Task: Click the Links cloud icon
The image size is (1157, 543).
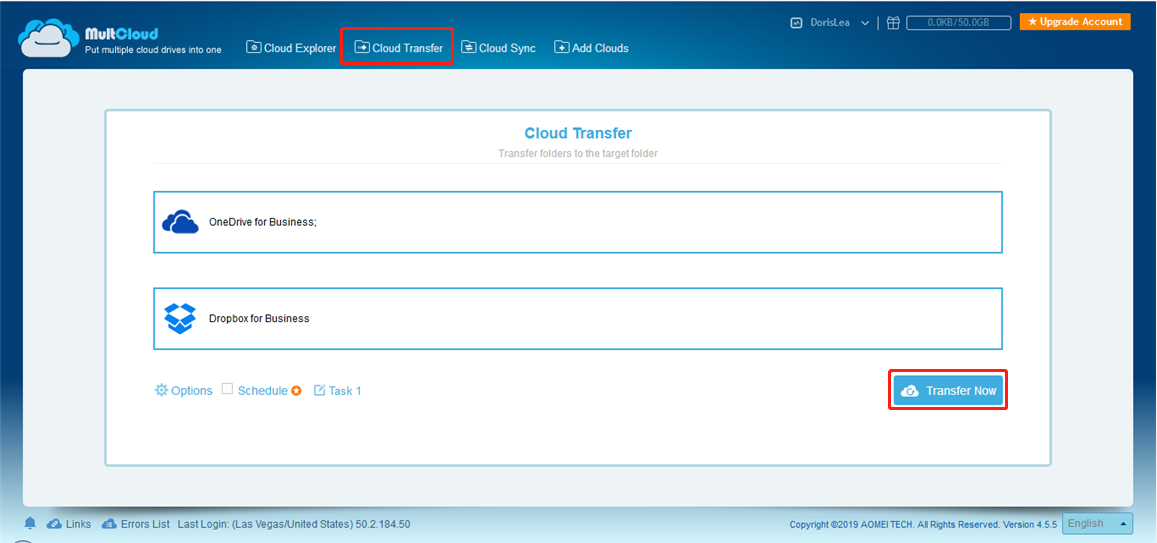Action: pyautogui.click(x=54, y=524)
